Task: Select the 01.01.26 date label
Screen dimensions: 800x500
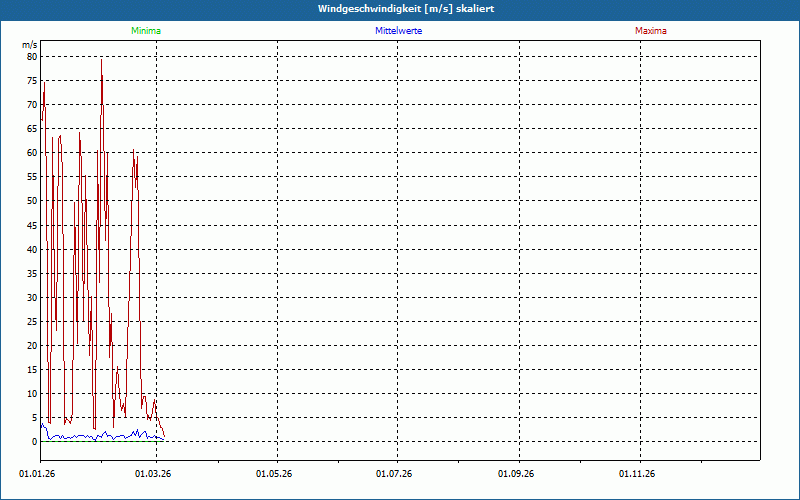Action: (x=37, y=473)
